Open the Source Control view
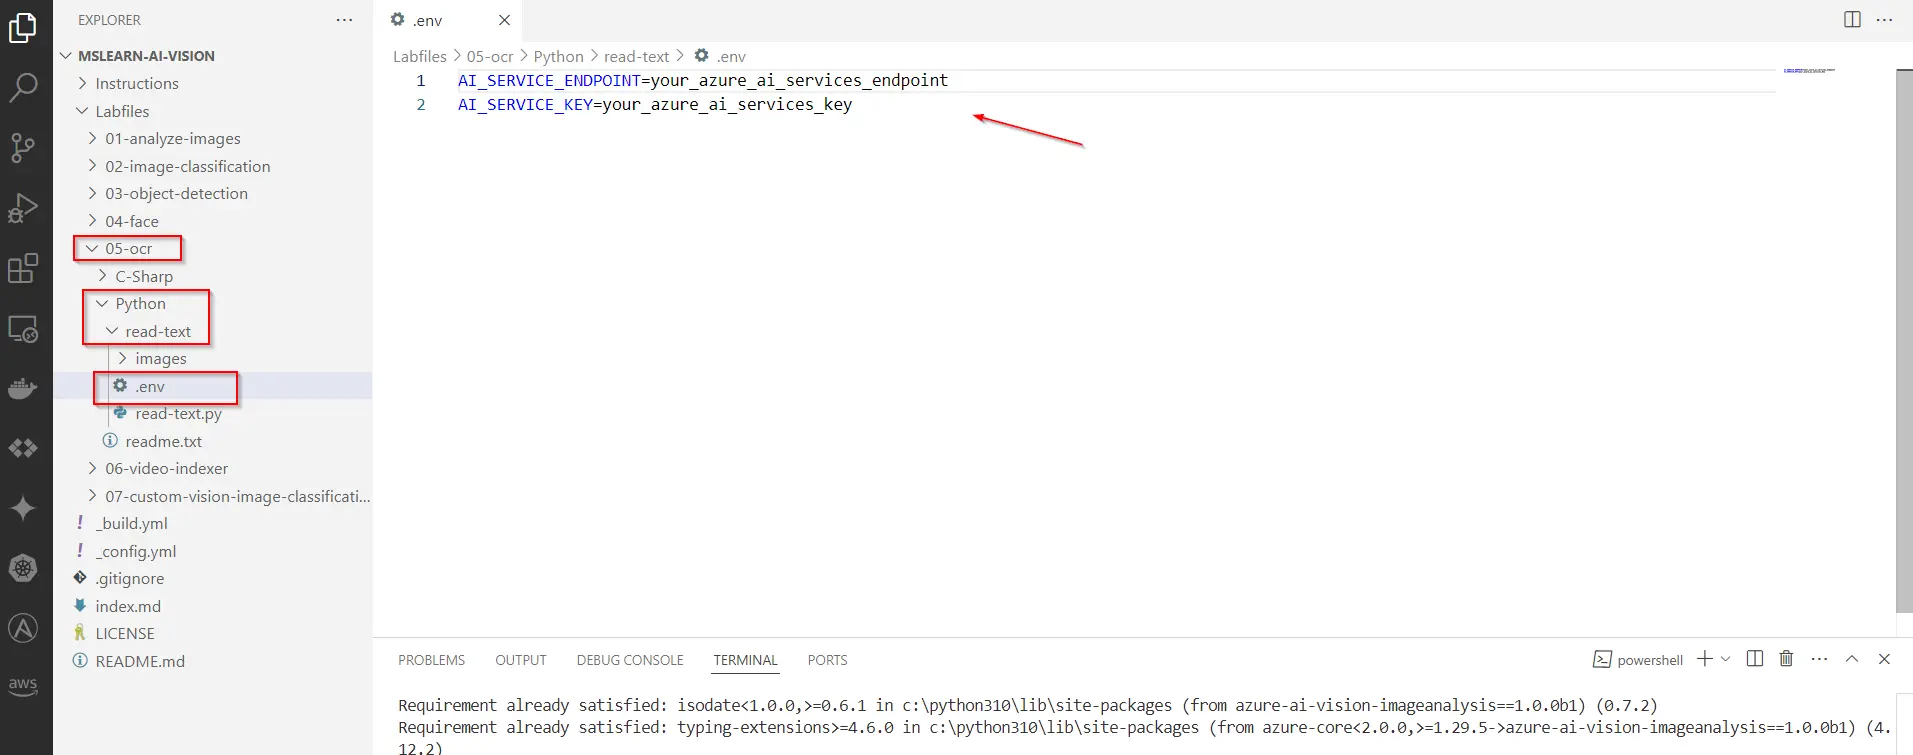1913x755 pixels. tap(23, 148)
